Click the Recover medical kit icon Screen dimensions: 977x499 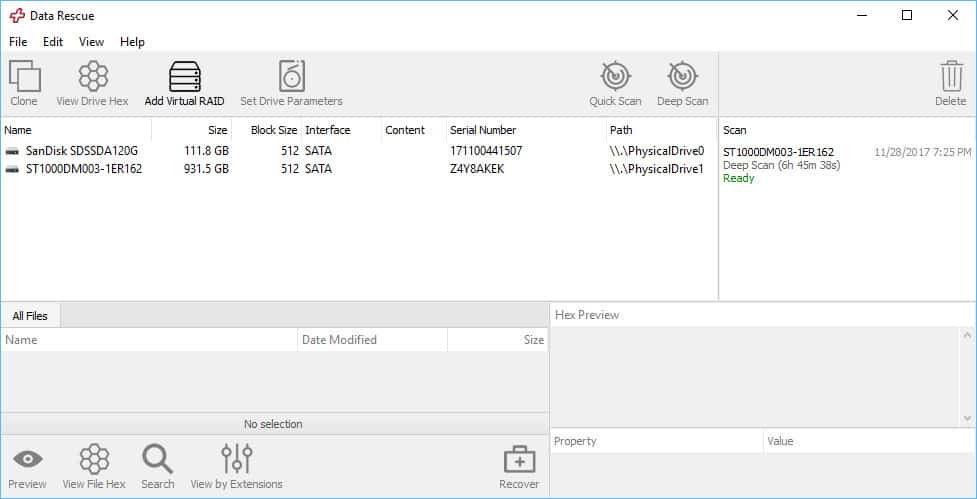point(519,460)
